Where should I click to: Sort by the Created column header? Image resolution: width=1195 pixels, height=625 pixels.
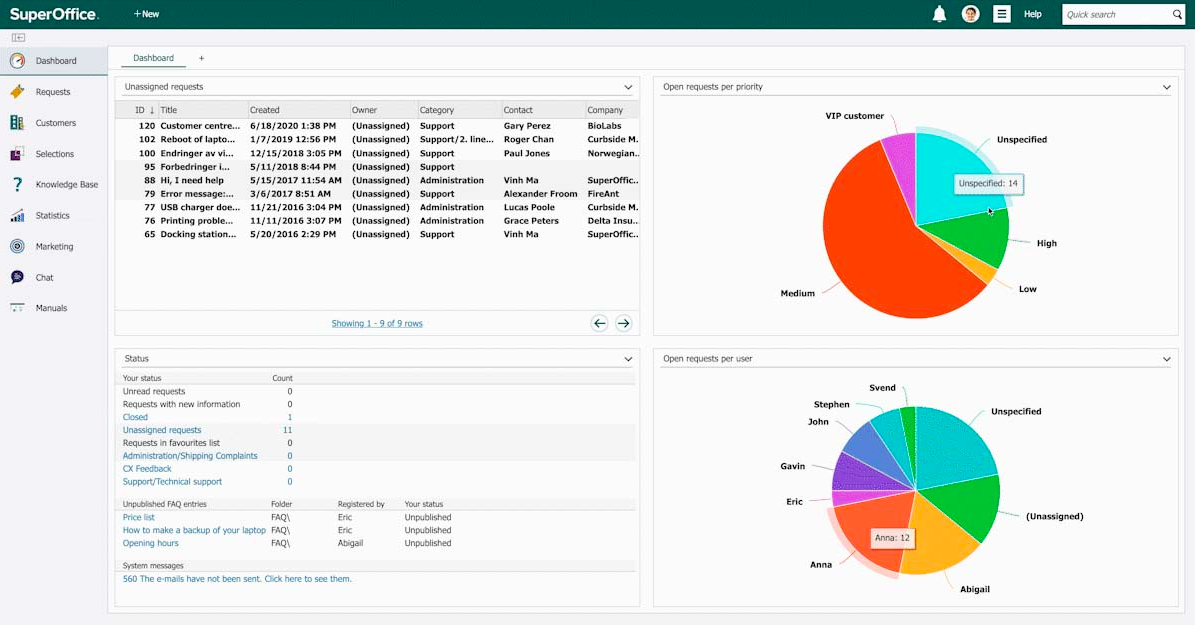(264, 111)
